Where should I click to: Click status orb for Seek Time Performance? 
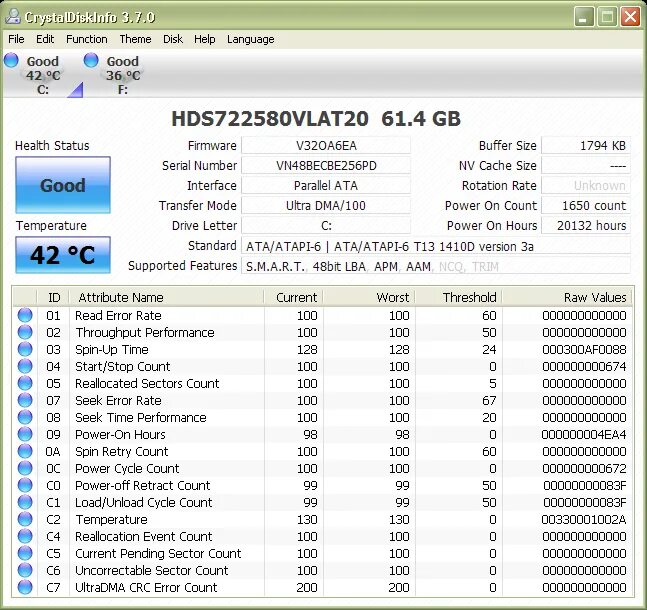[x=25, y=417]
